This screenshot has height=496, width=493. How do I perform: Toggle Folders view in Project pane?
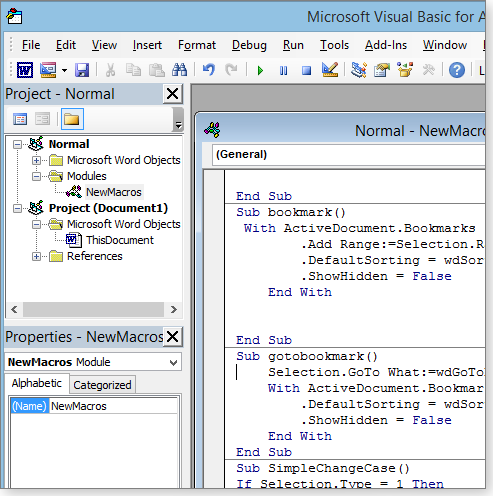(x=72, y=119)
